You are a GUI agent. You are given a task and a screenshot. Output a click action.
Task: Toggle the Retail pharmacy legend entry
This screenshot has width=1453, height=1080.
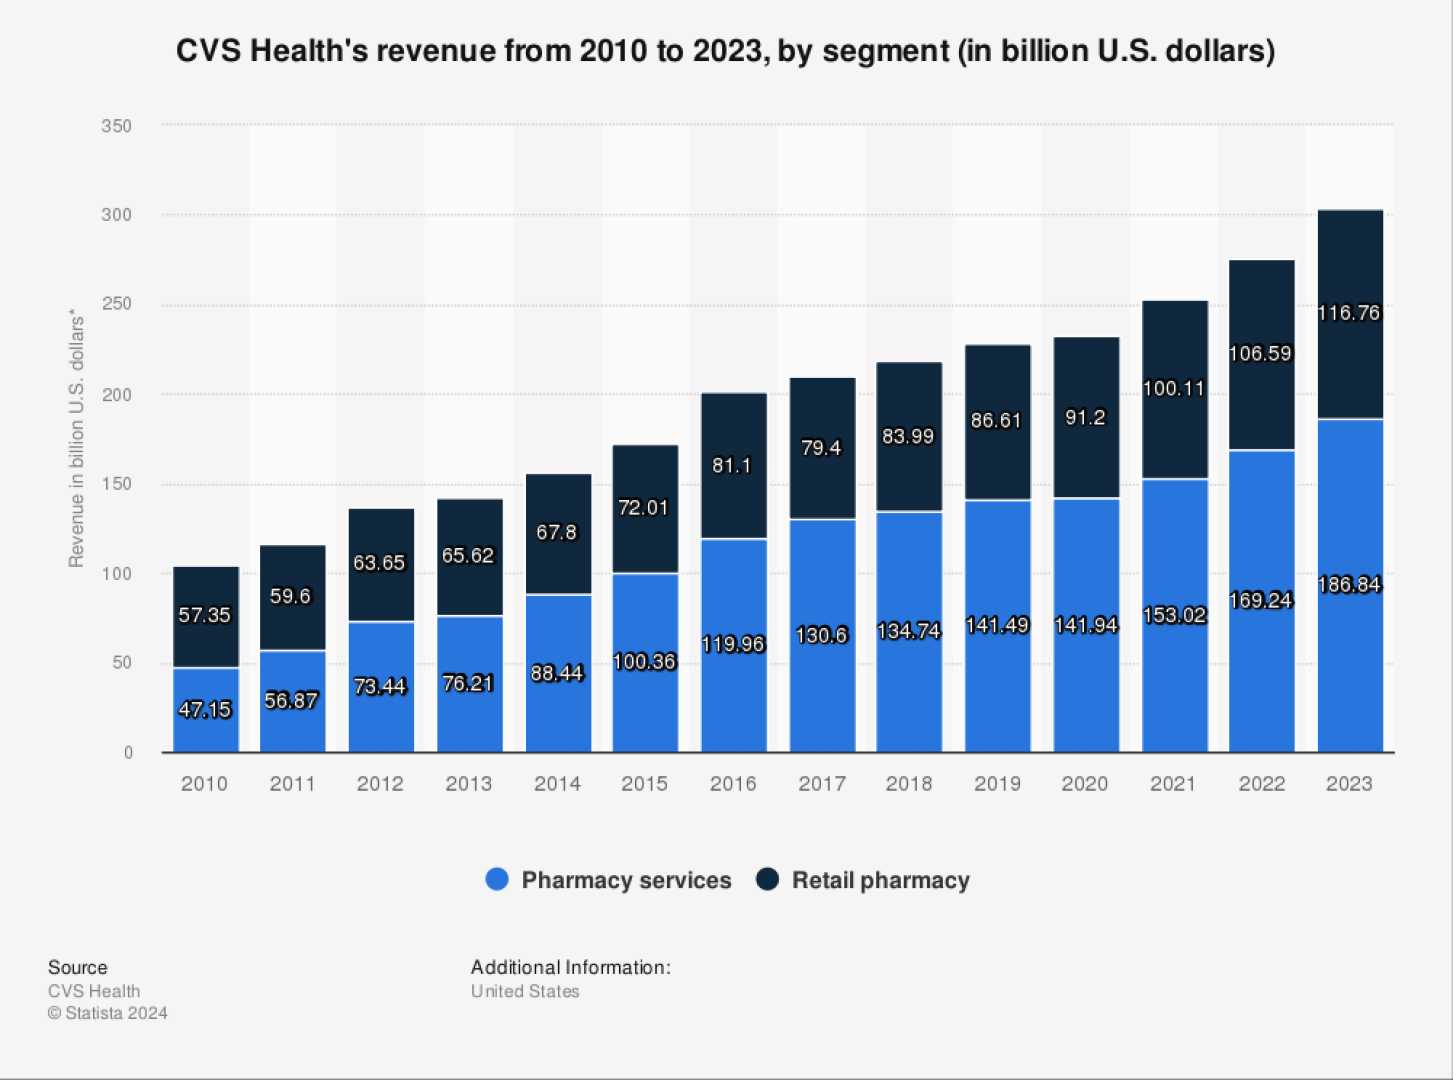click(x=863, y=880)
